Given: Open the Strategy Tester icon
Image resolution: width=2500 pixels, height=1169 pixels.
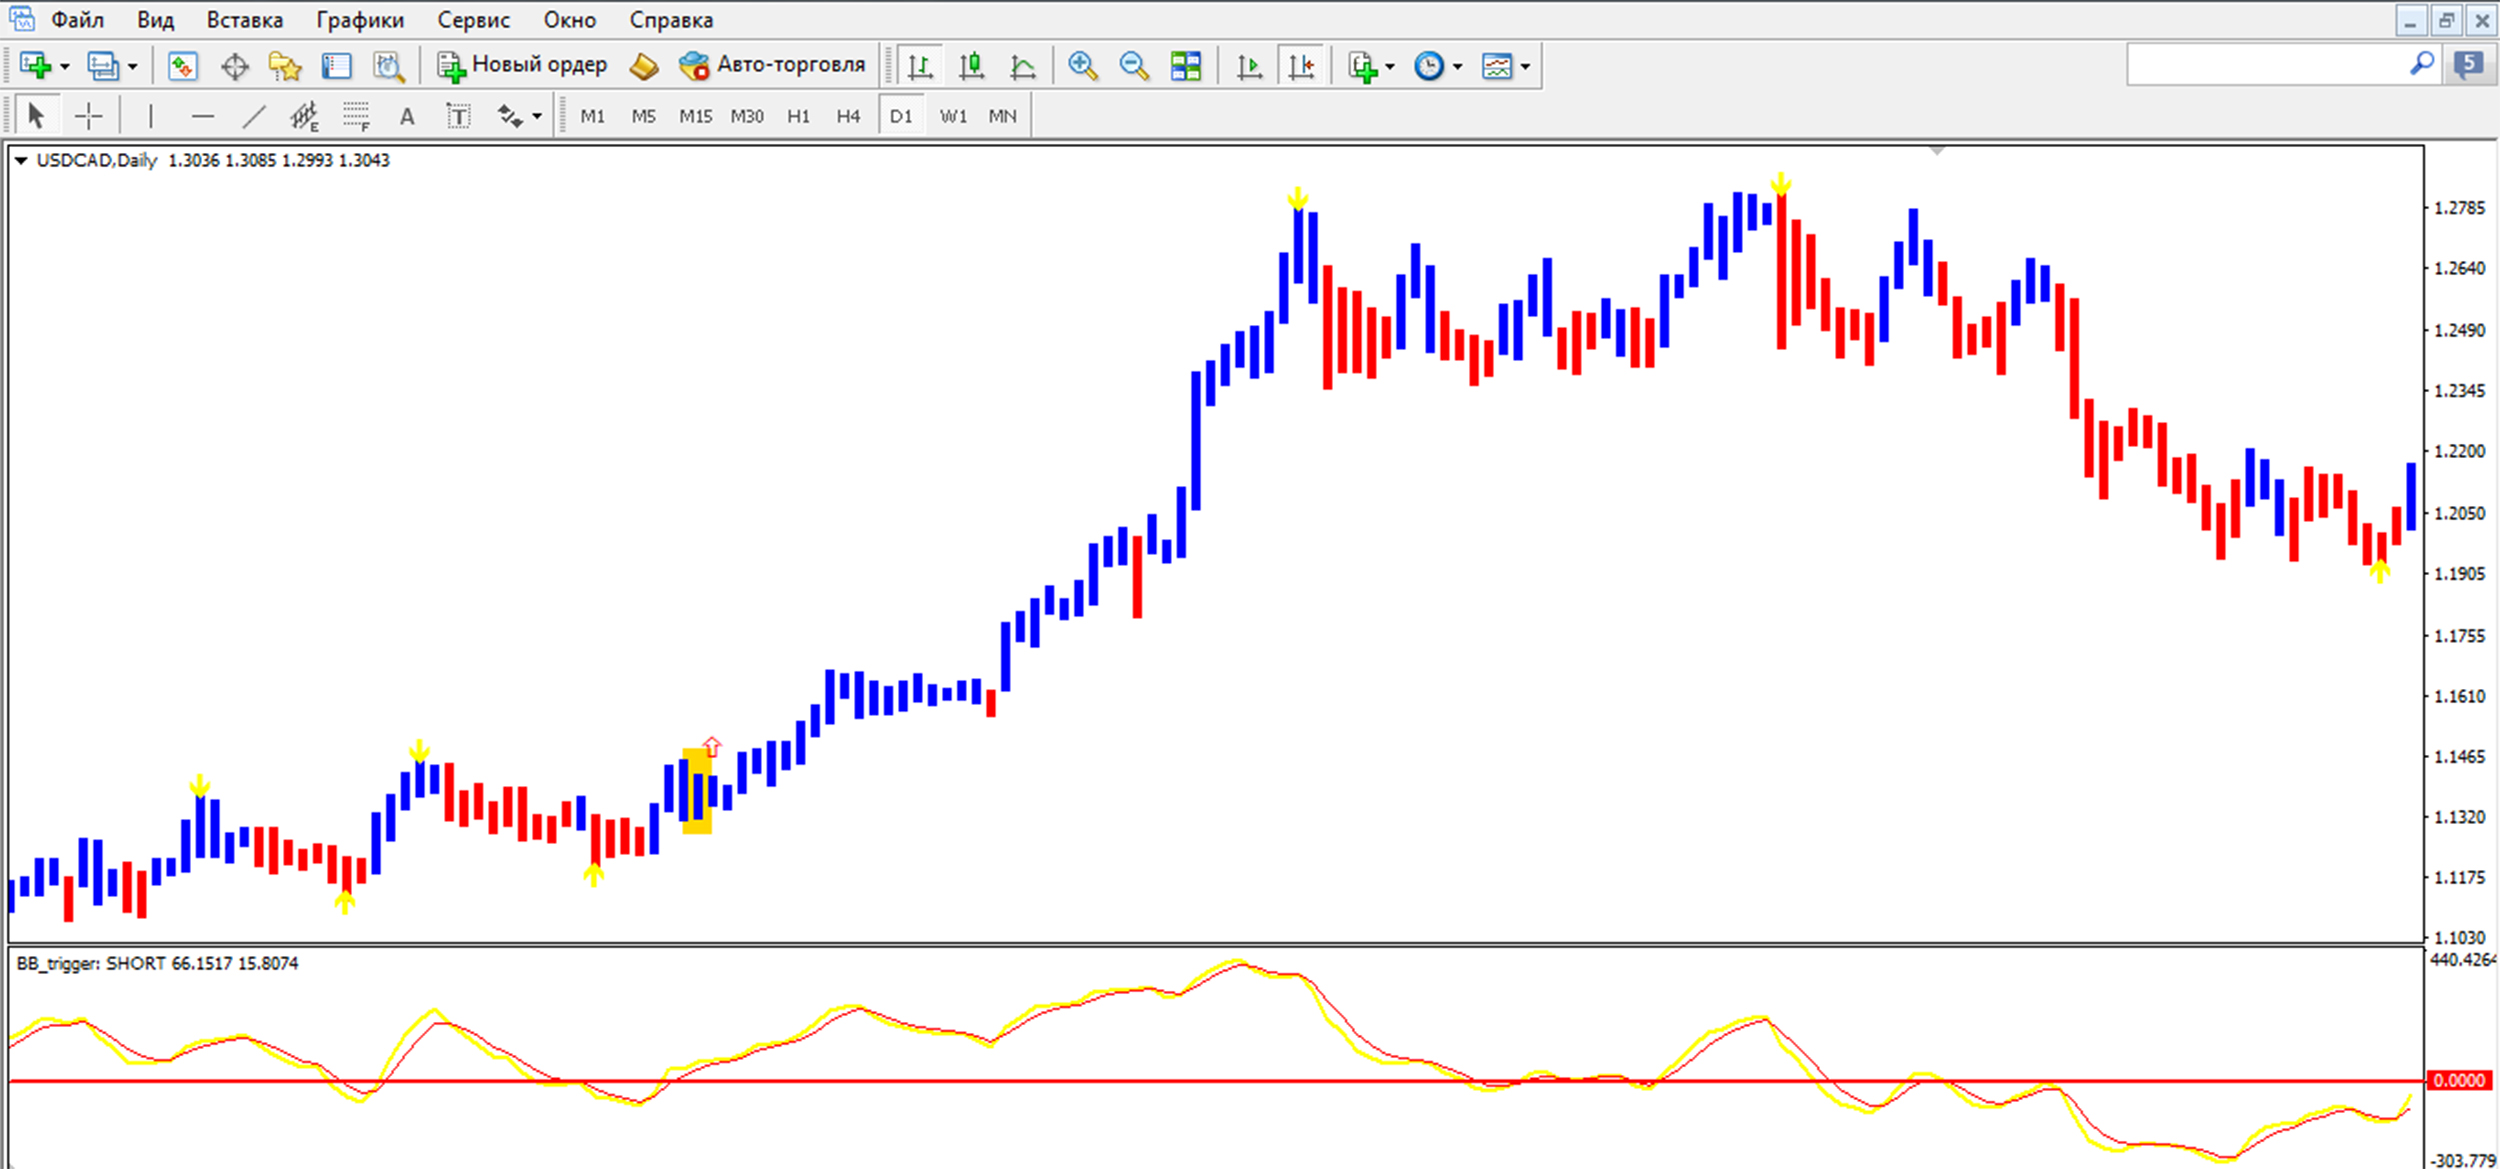Looking at the screenshot, I should [x=389, y=66].
